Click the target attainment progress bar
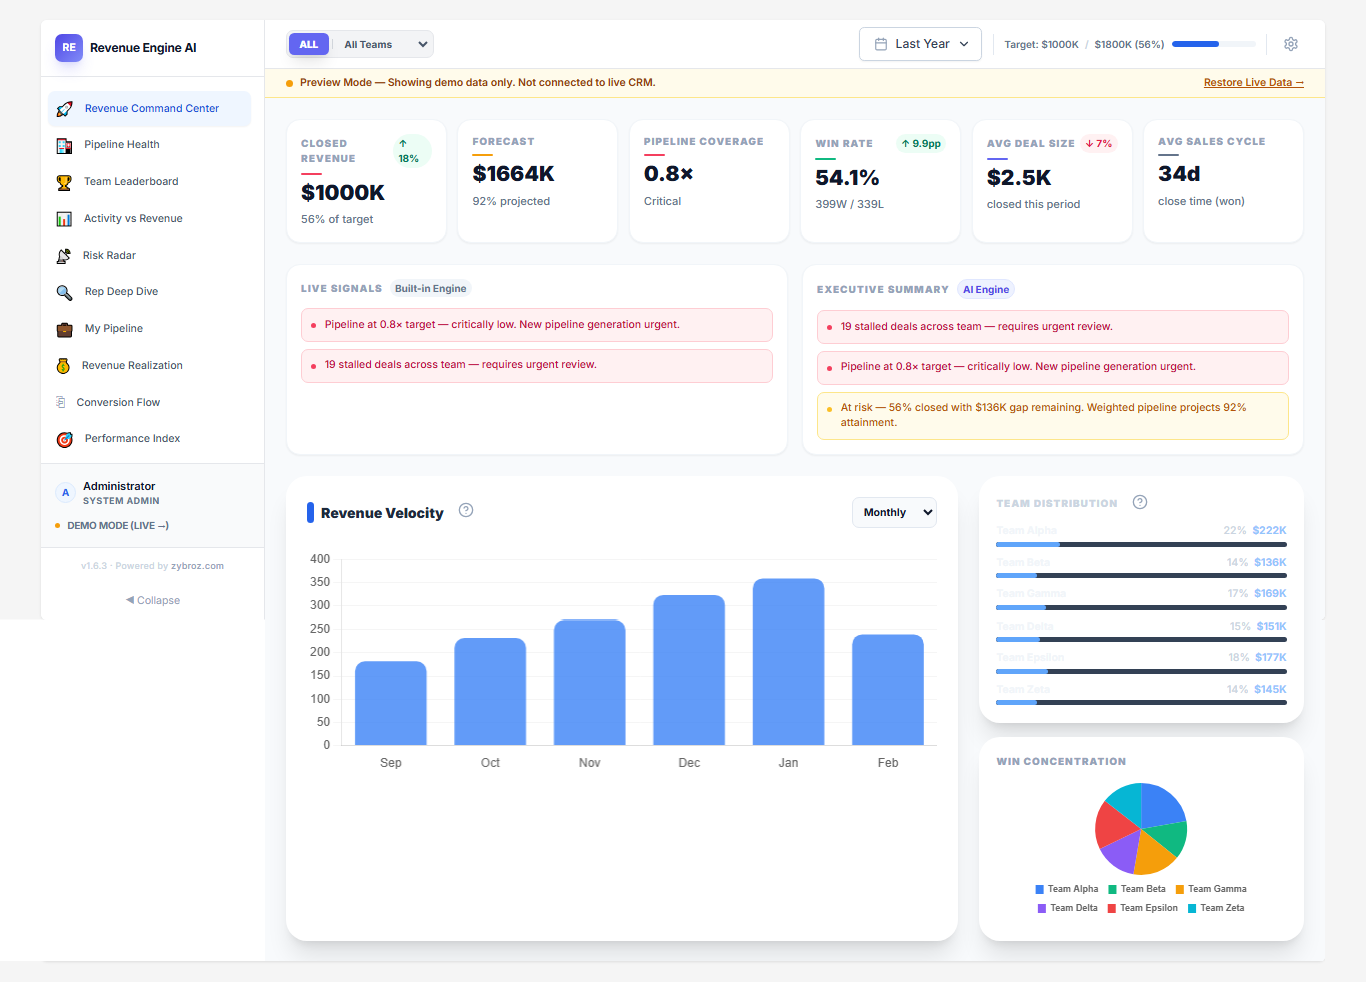 pos(1213,44)
